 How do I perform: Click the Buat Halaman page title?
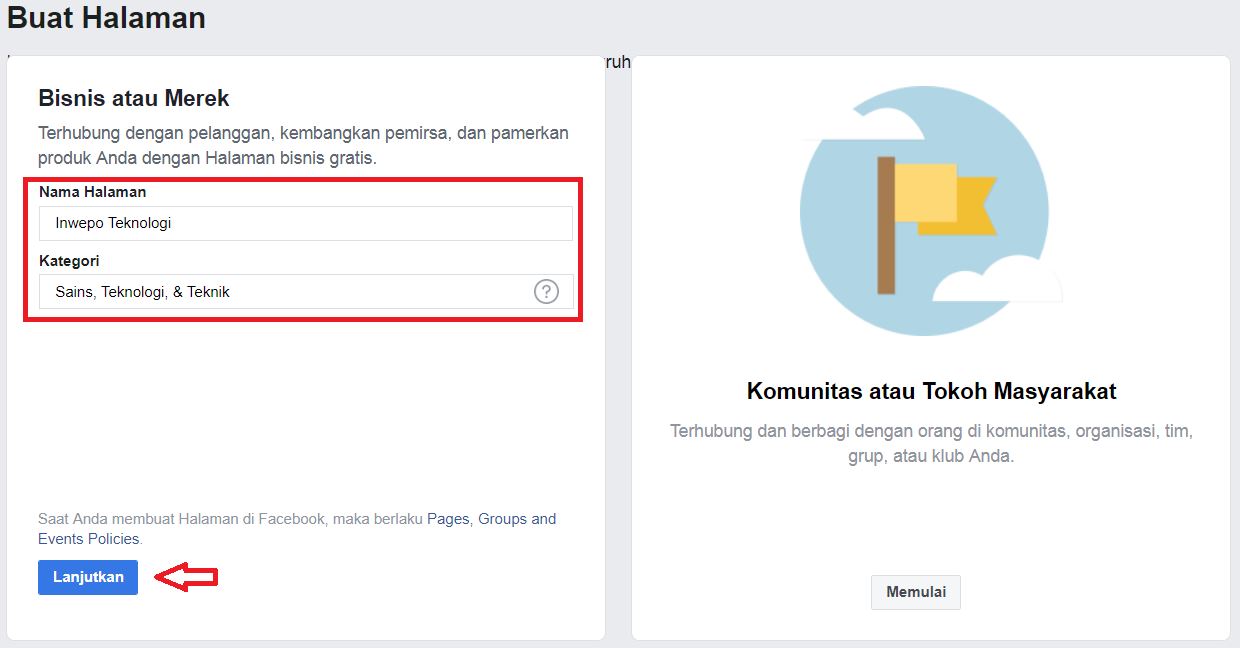106,17
